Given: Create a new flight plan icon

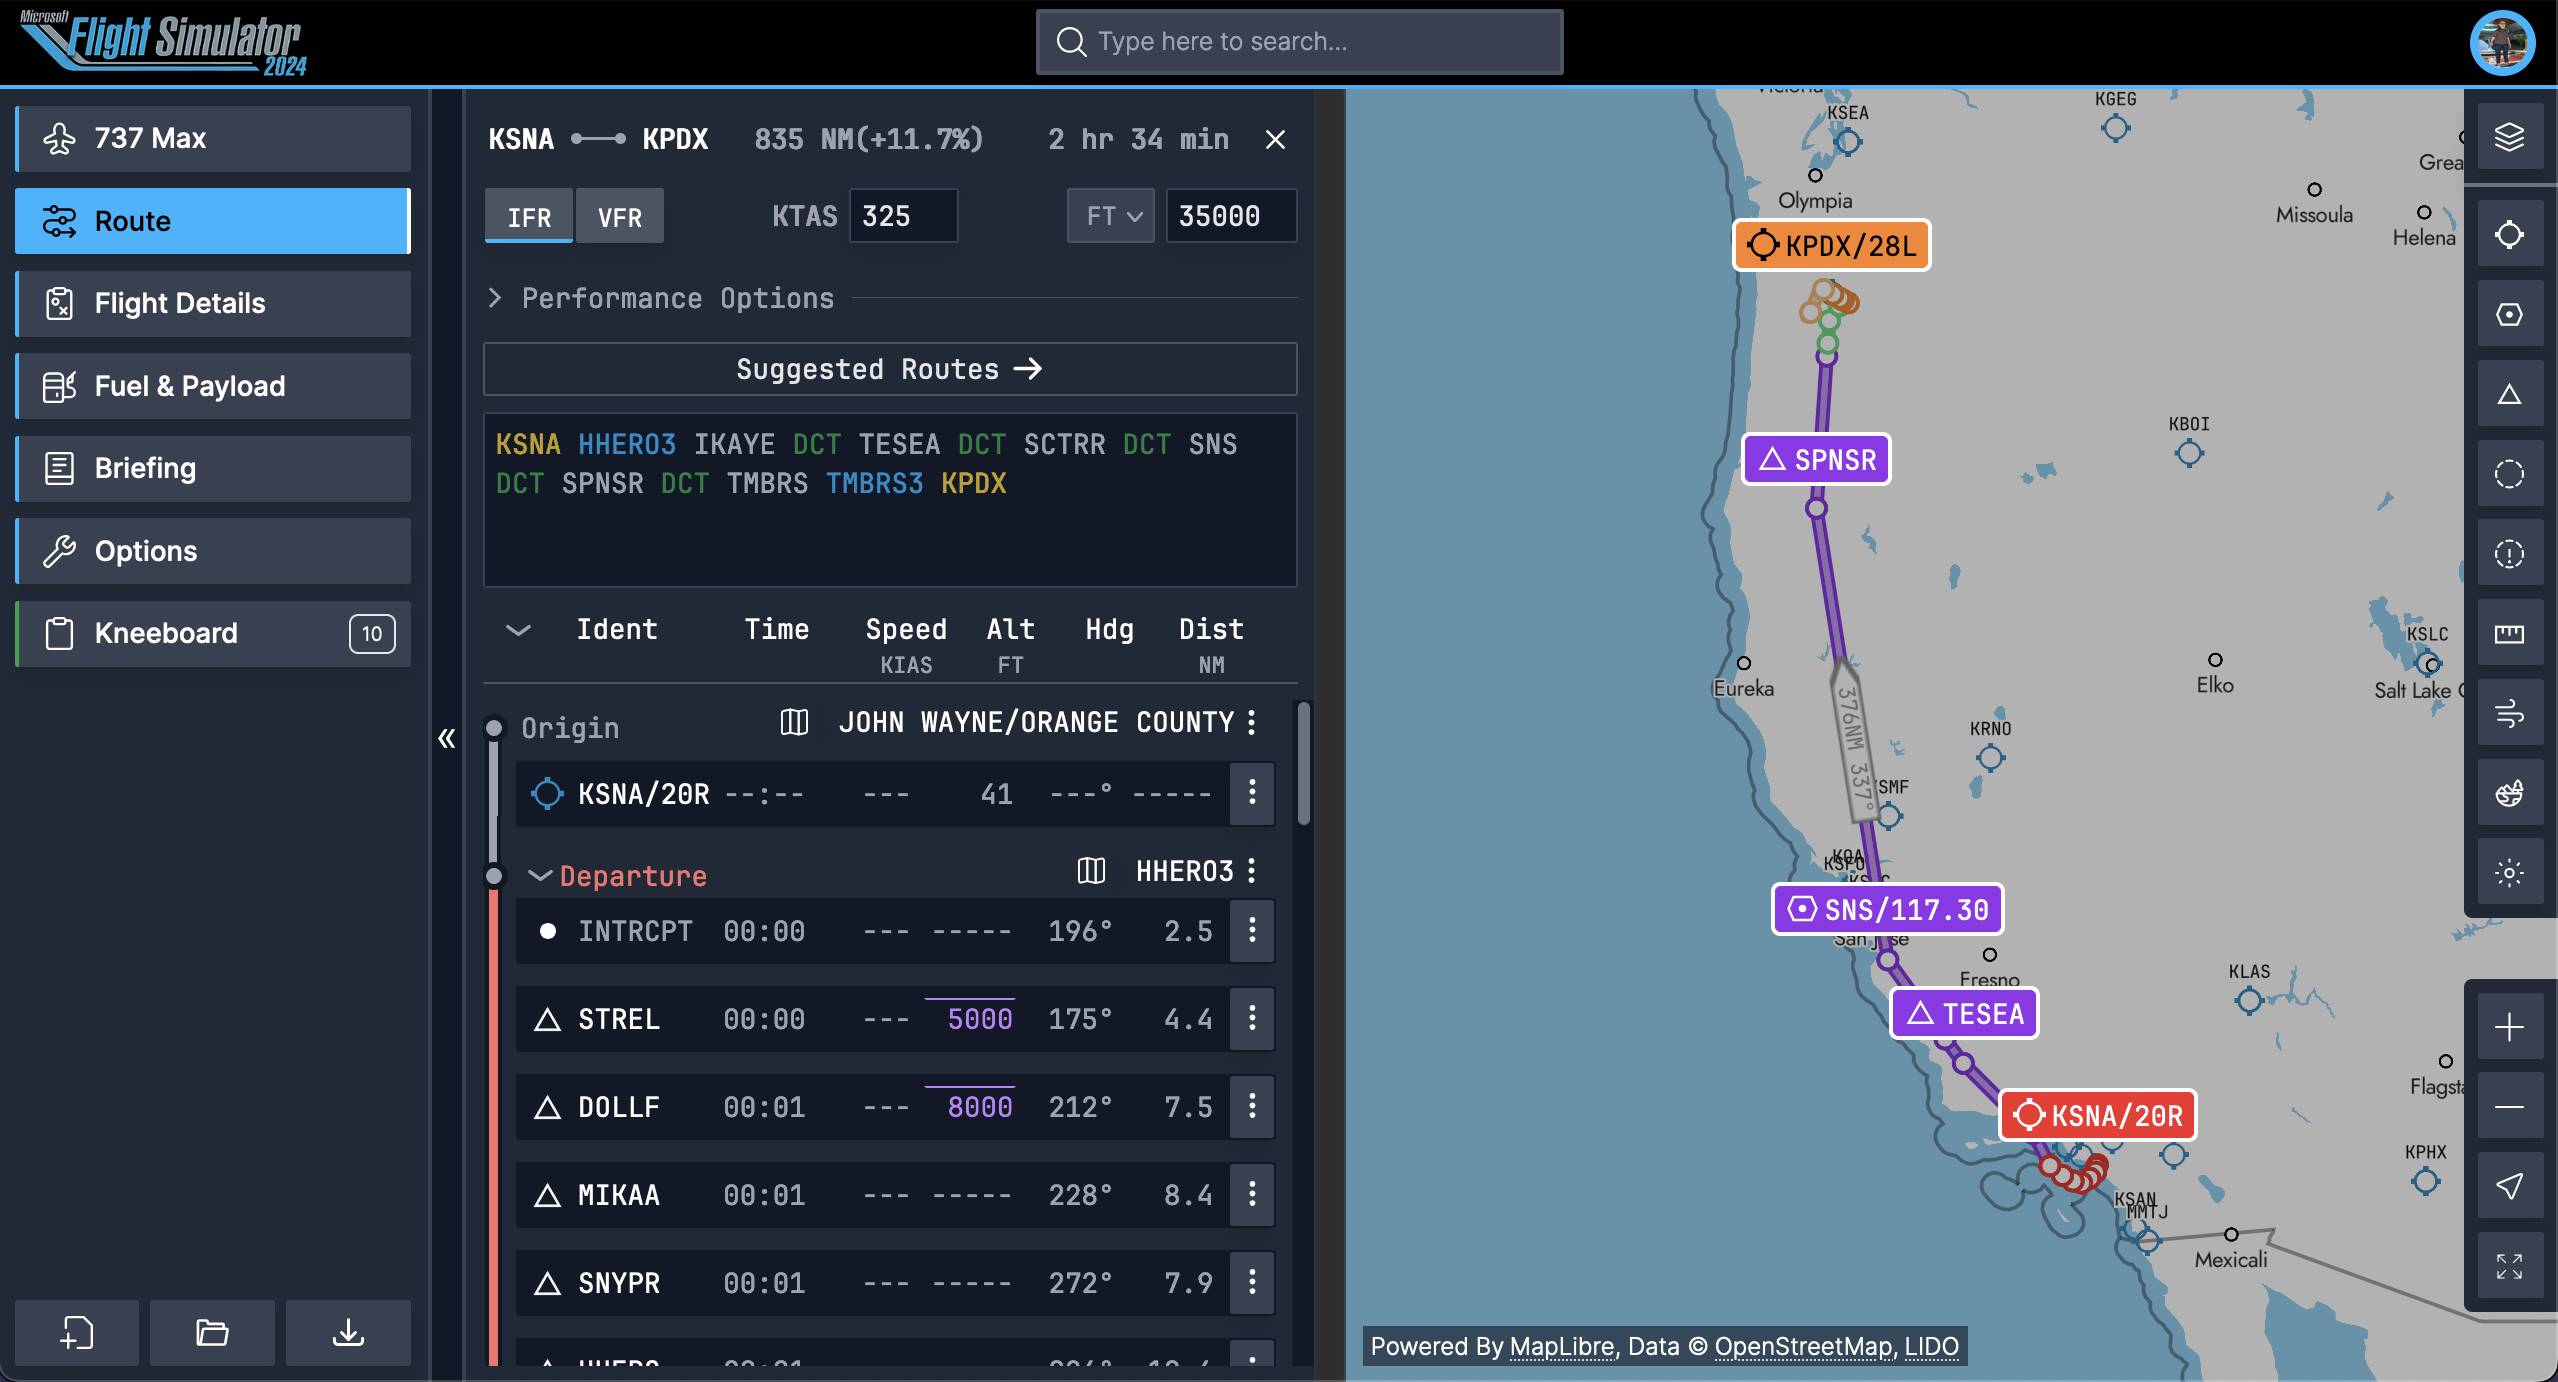Looking at the screenshot, I should coord(77,1333).
